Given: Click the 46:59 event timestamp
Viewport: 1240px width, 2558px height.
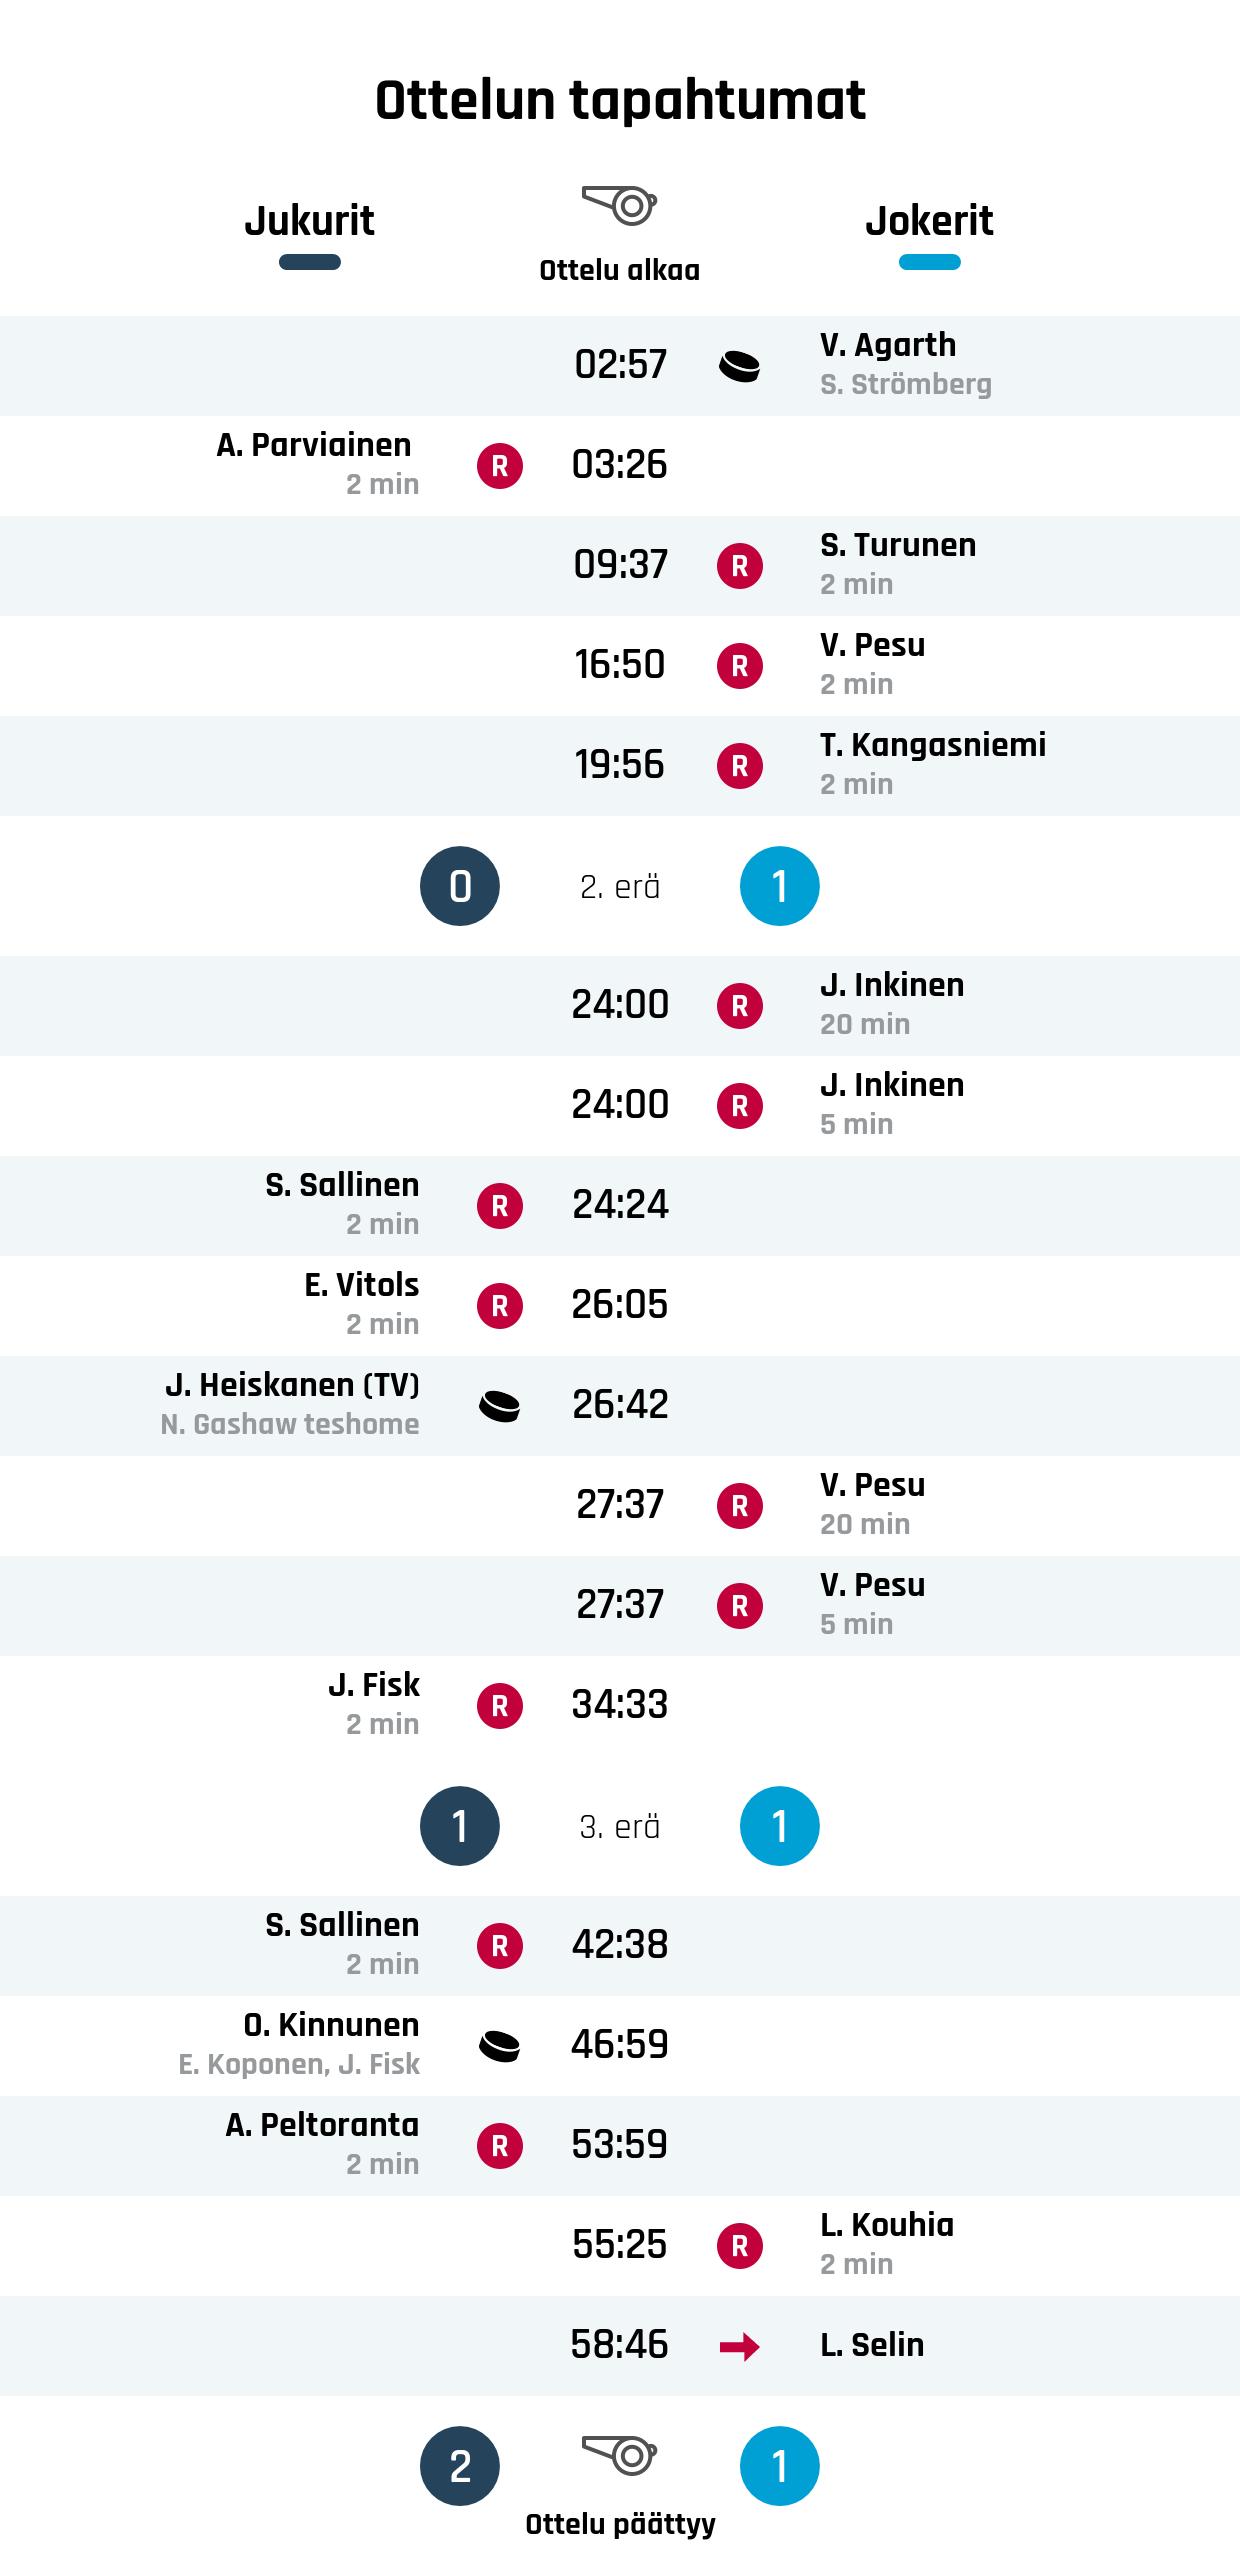Looking at the screenshot, I should (x=620, y=2045).
